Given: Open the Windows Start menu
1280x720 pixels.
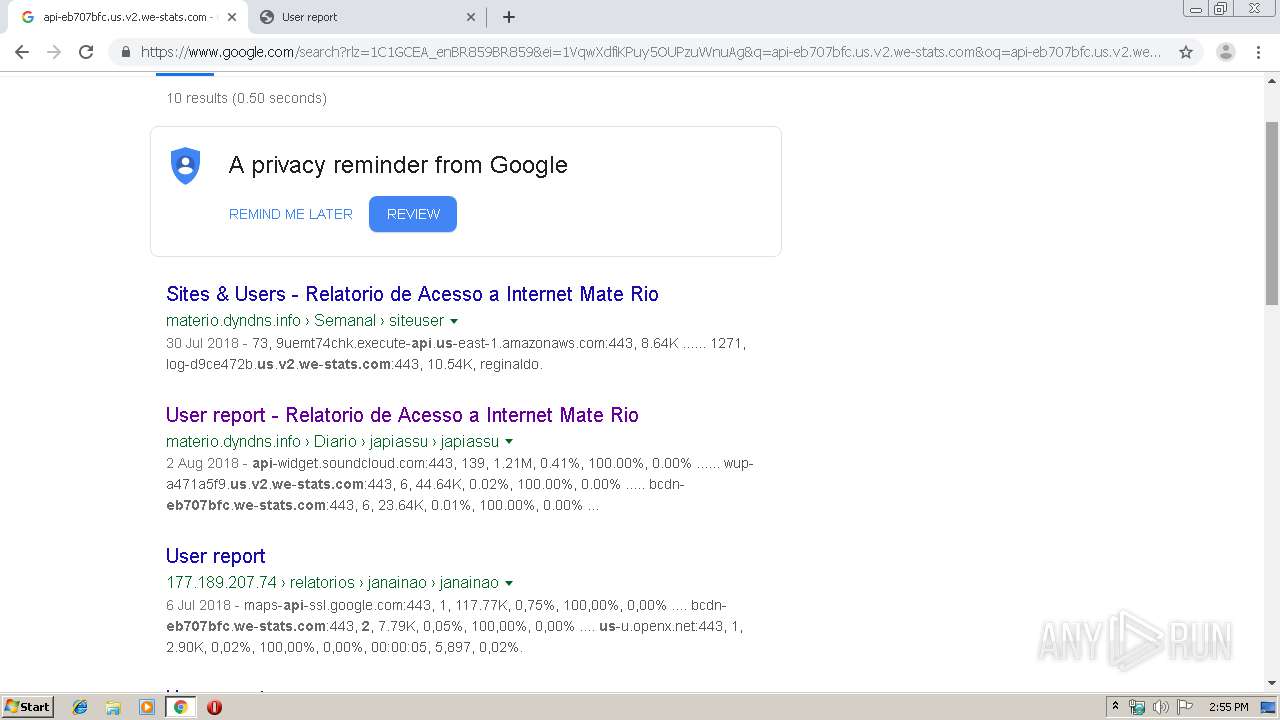Looking at the screenshot, I should click(28, 707).
